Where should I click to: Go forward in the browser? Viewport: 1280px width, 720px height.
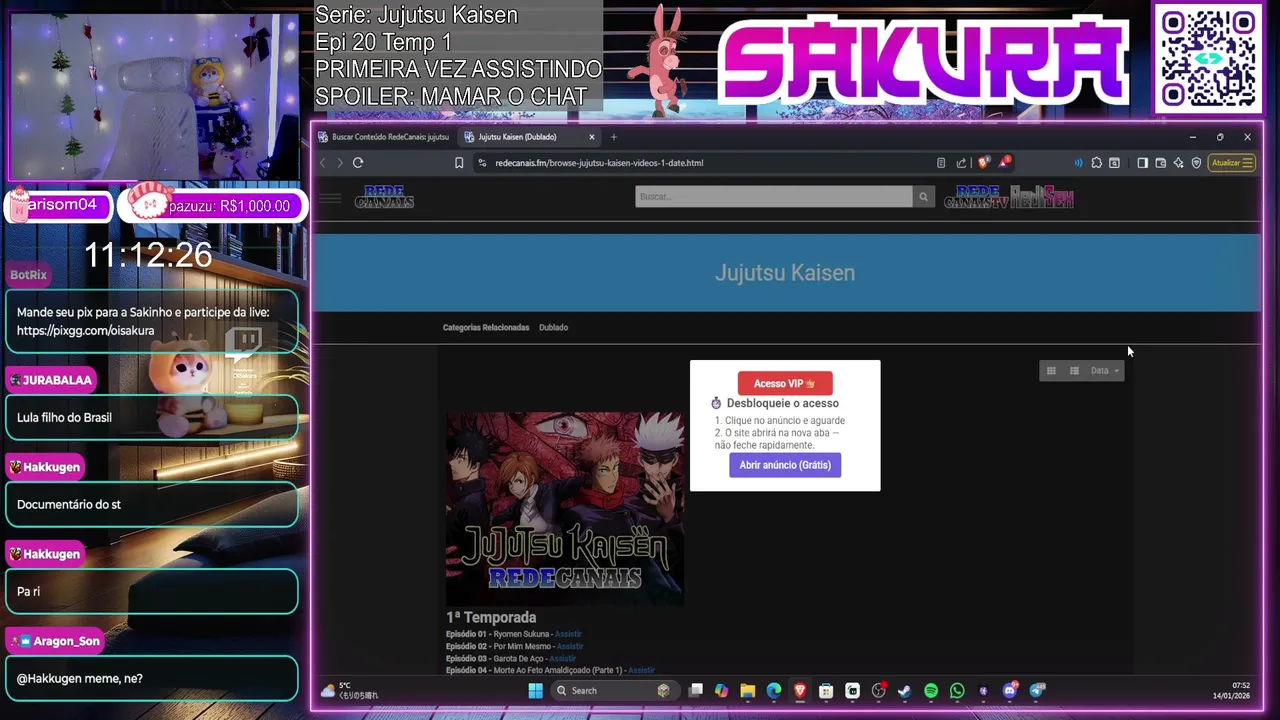tap(340, 163)
